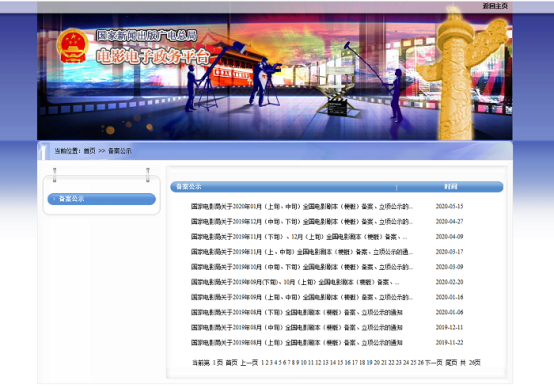Open the 2019年09月（上旬、中旬）notice
Image resolution: width=554 pixels, height=388 pixels.
(302, 297)
